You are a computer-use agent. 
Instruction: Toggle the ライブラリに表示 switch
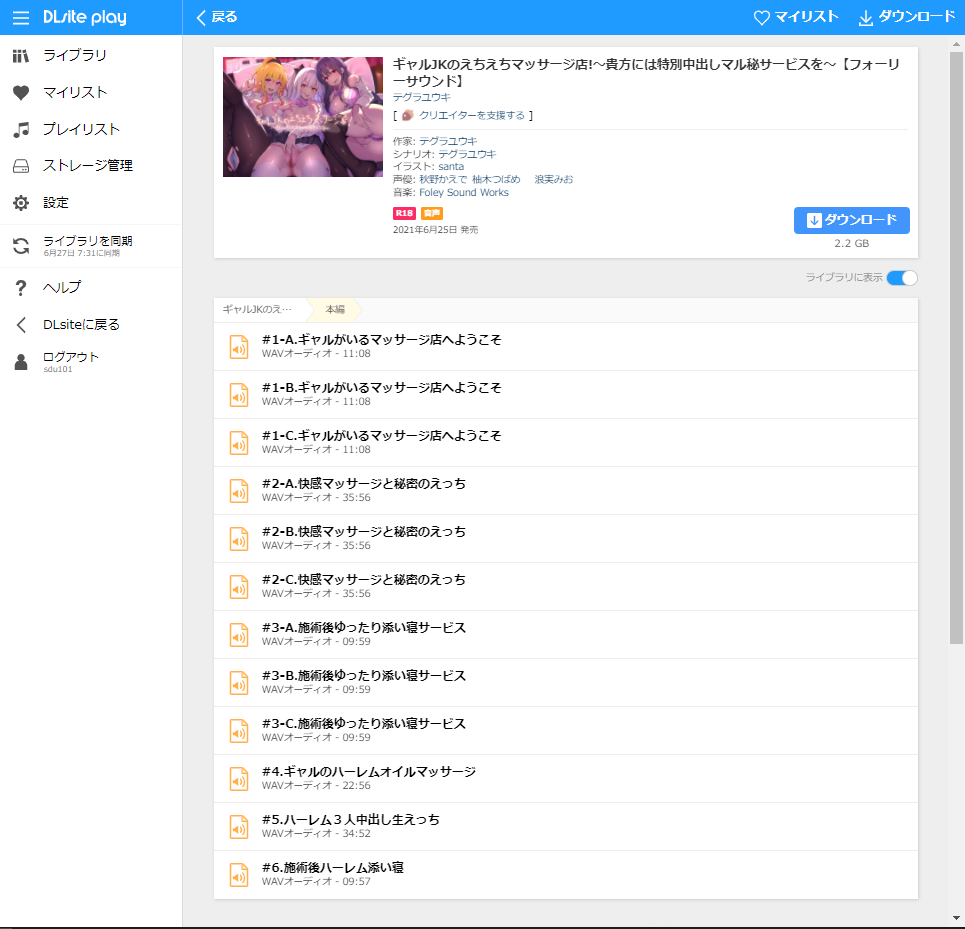pos(902,278)
